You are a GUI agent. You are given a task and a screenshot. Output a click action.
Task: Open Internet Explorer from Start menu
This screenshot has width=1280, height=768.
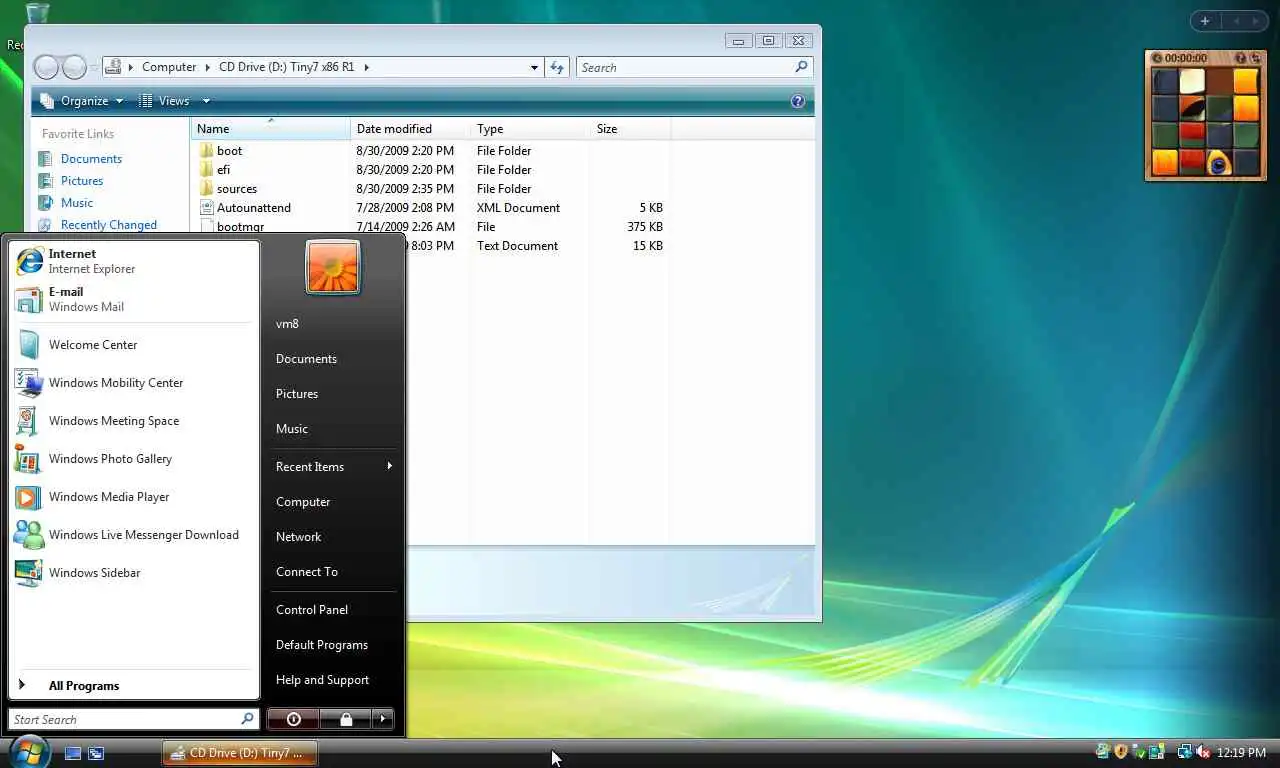coord(134,261)
